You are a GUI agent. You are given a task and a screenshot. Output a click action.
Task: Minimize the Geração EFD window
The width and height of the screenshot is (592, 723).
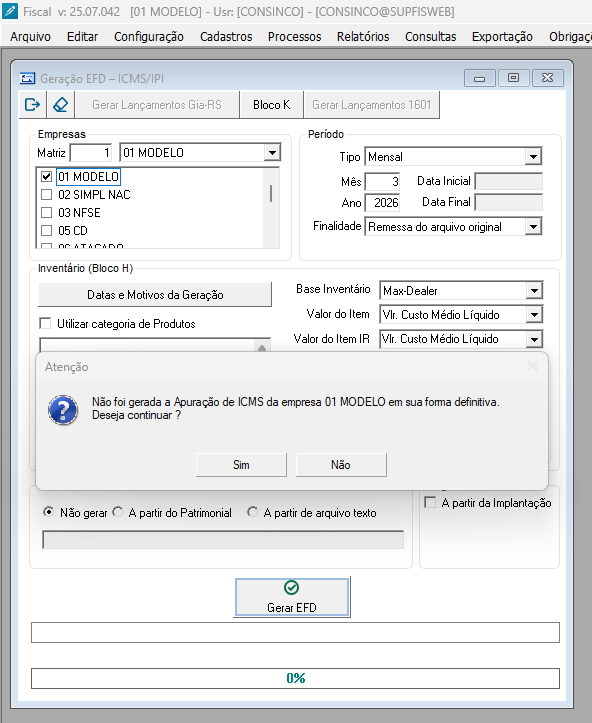coord(480,78)
